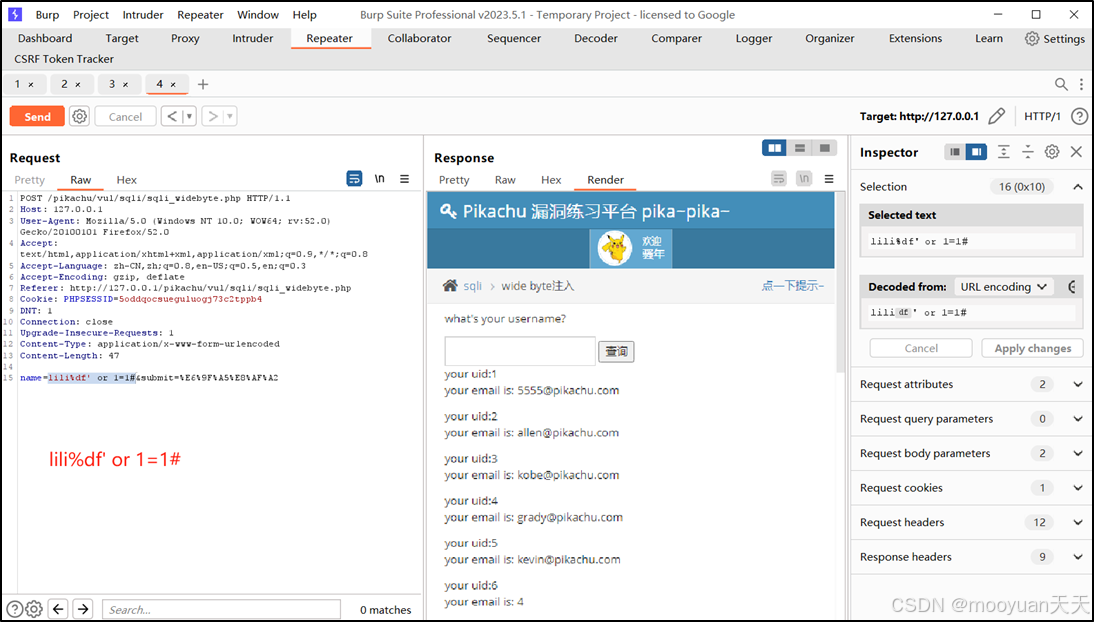Screen dimensions: 1094x622
Task: Expand all Inspector sections icon
Action: coord(1003,151)
